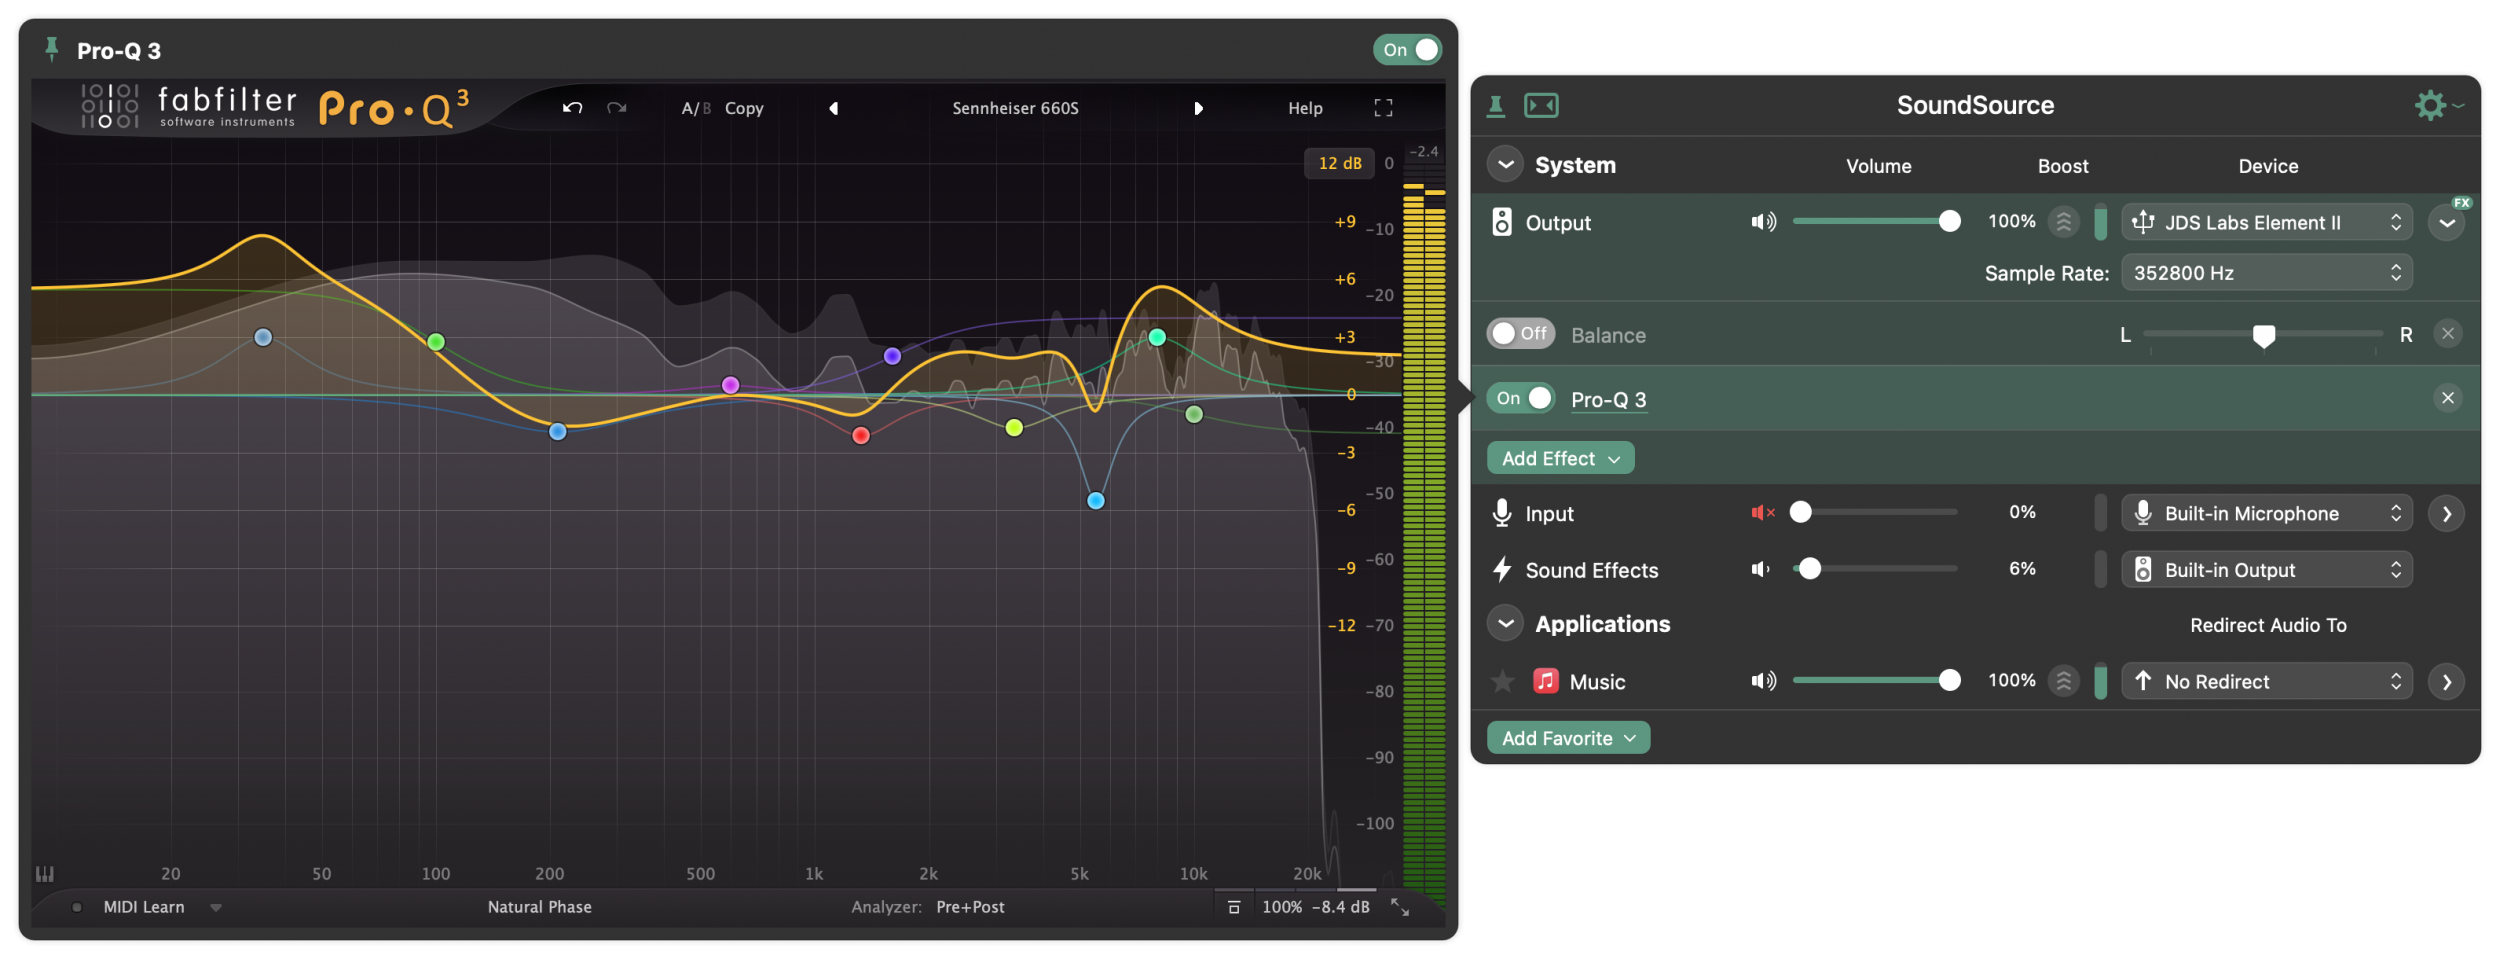Select the light blue low shelf EQ node
The image size is (2500, 959).
(263, 337)
